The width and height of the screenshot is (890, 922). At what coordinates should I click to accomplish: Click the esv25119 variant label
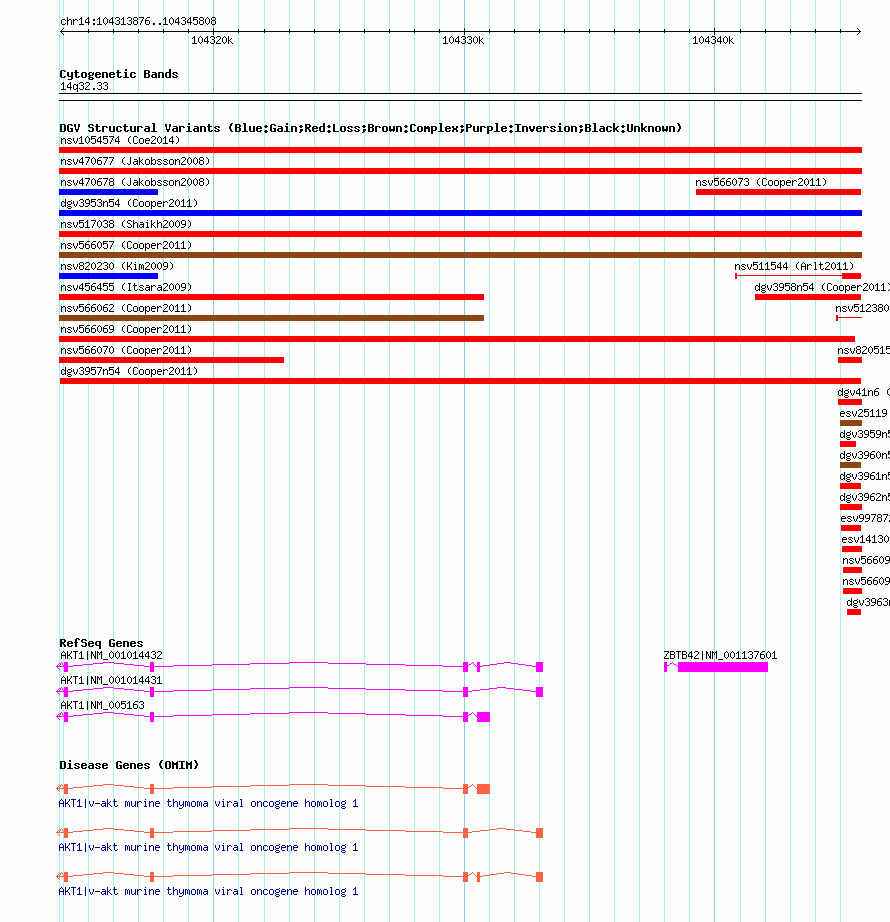pos(863,413)
